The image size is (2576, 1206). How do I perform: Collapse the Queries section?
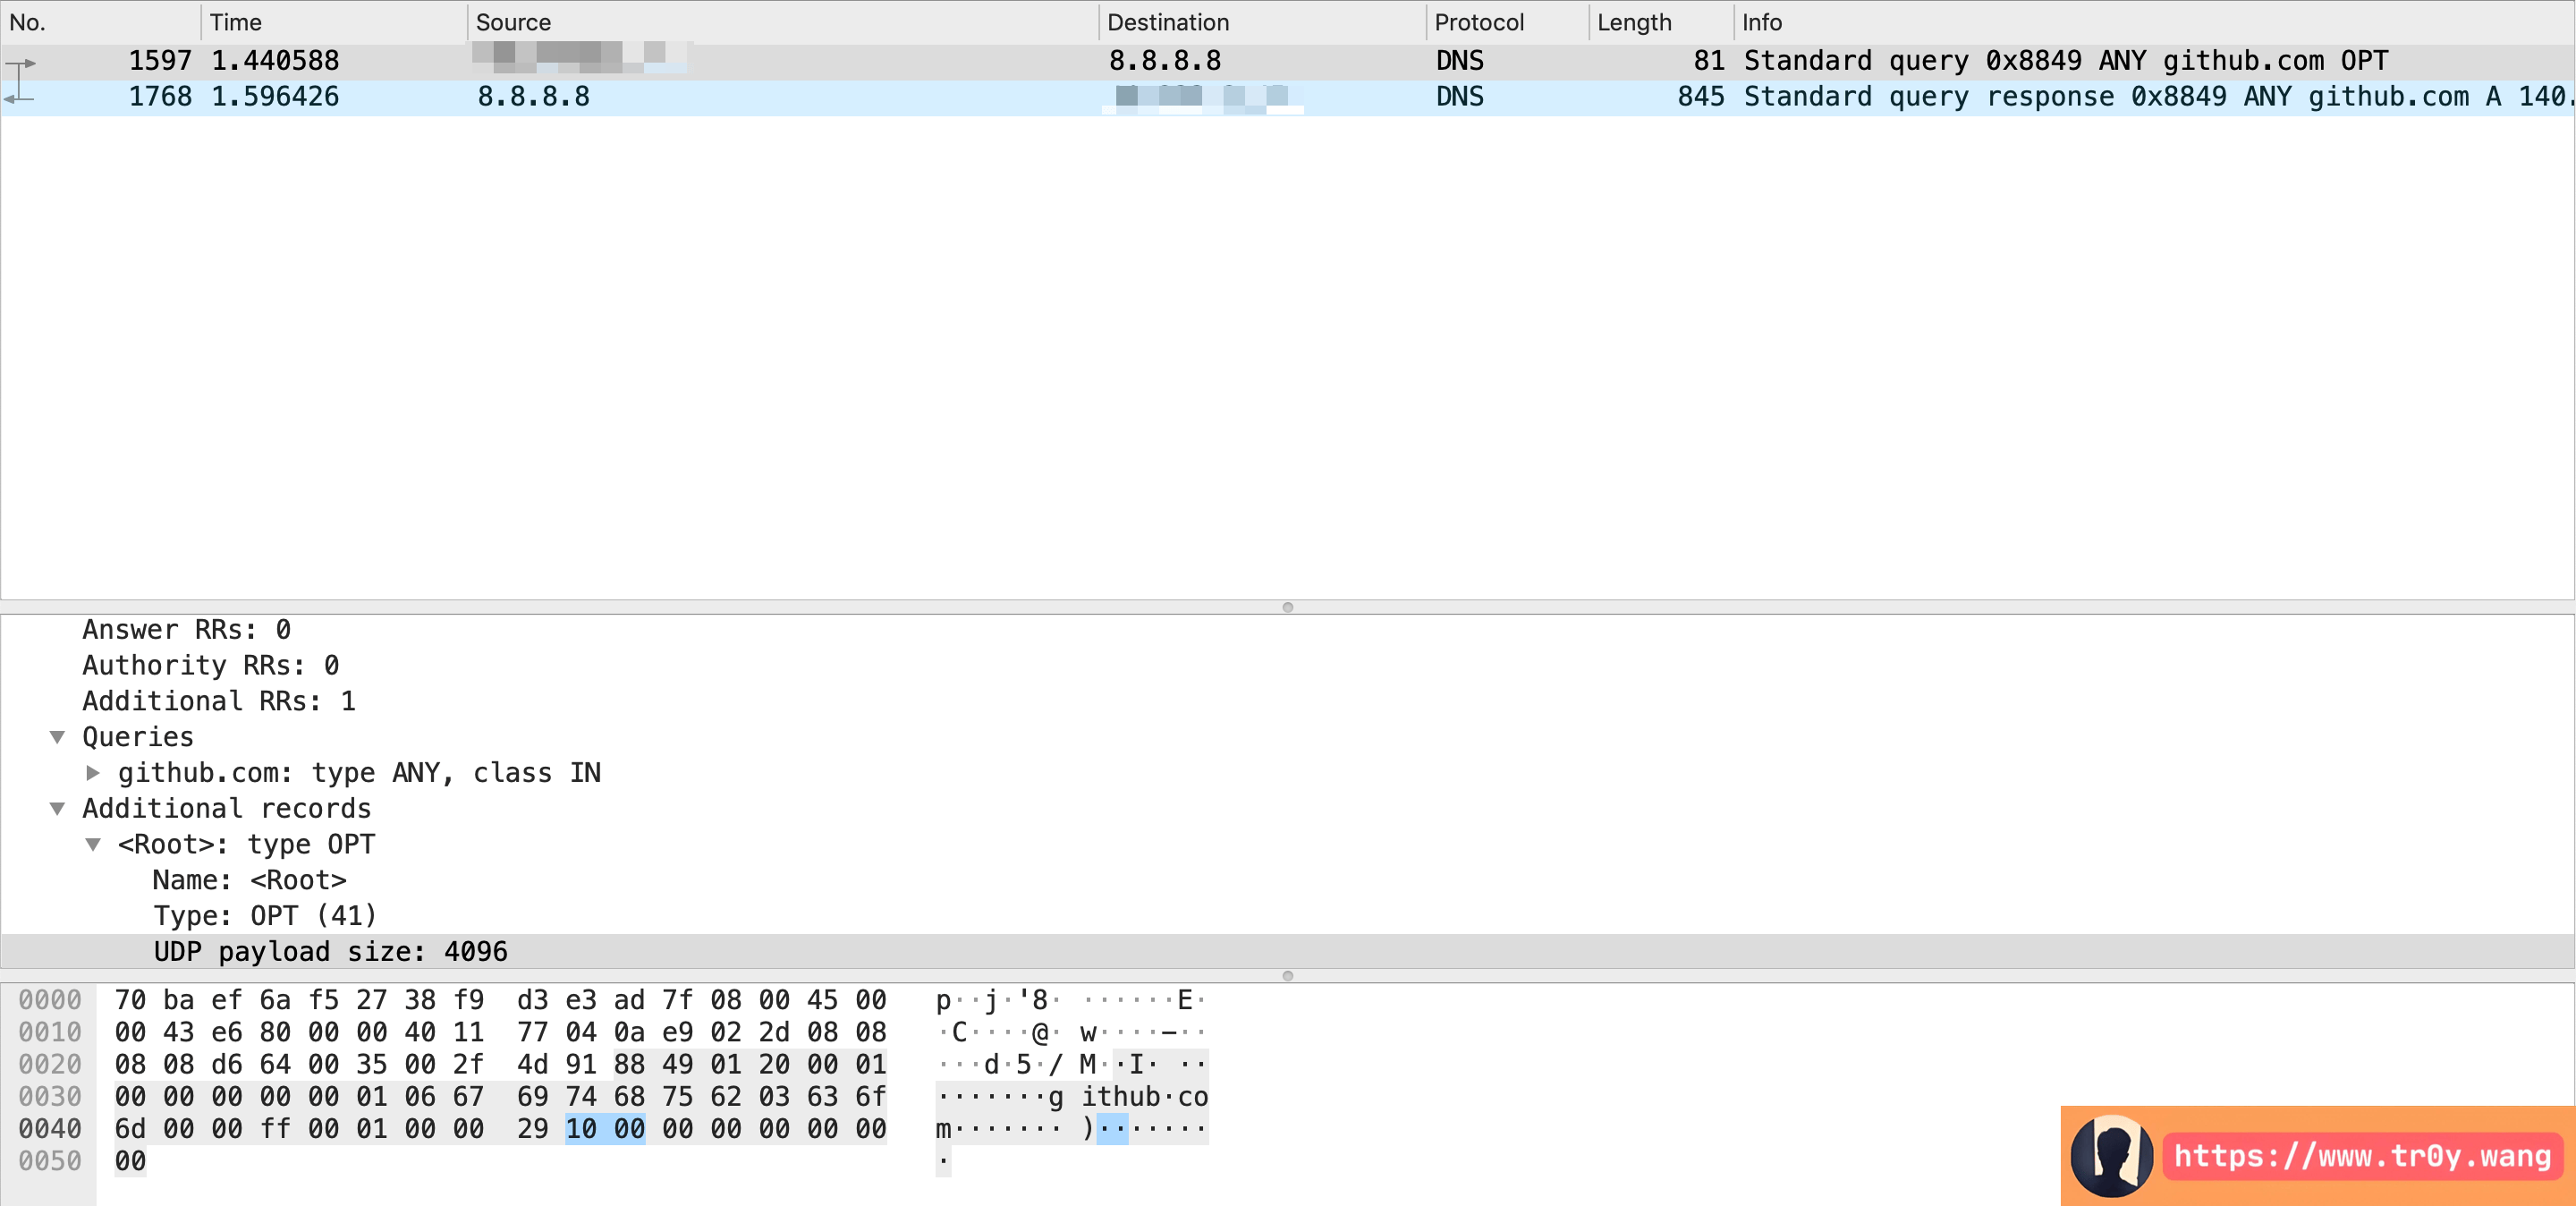(58, 737)
